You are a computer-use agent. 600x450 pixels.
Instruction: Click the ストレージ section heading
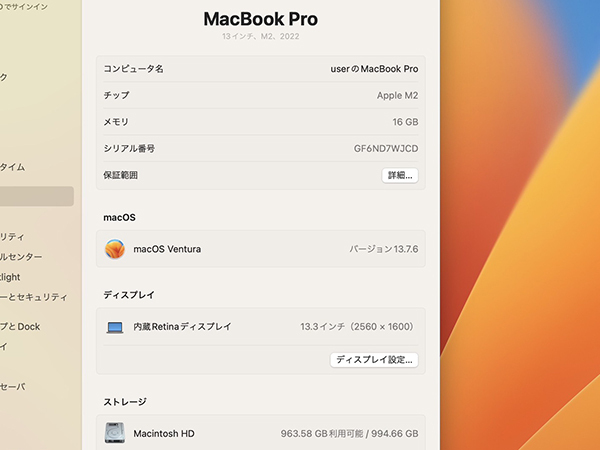125,402
